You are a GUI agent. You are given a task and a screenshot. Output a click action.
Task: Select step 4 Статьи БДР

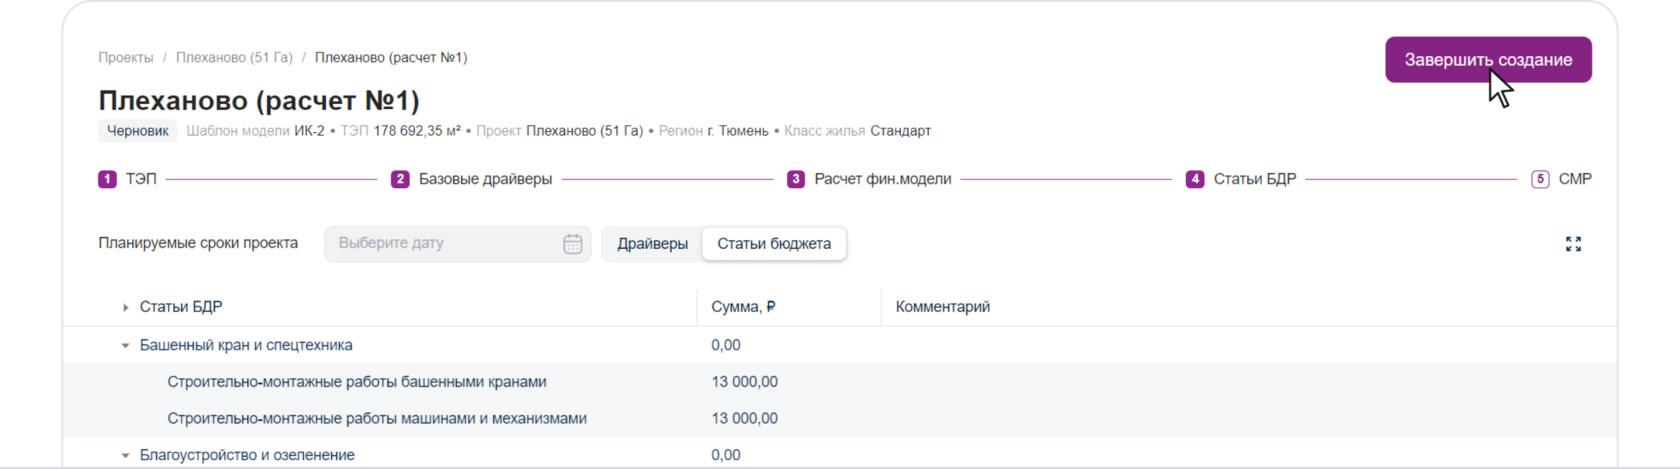[1241, 179]
